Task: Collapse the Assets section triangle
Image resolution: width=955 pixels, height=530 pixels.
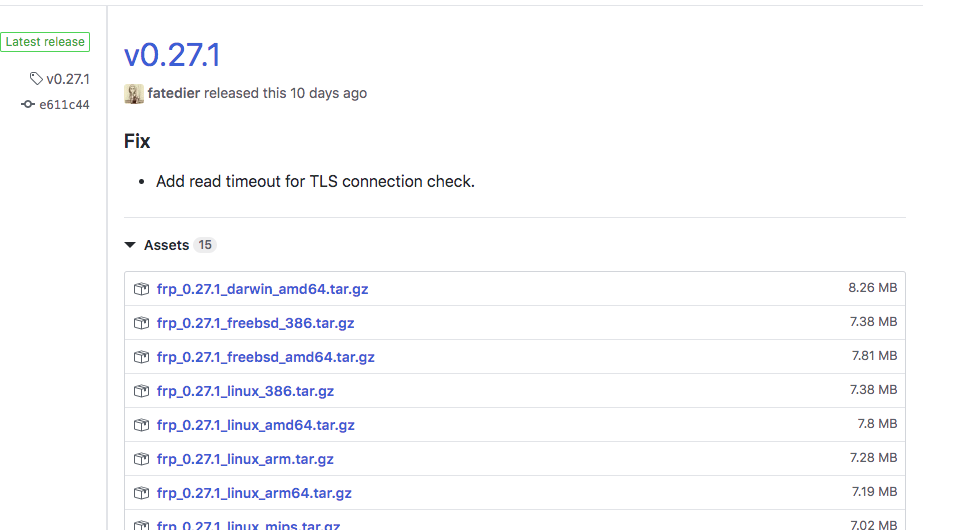Action: [x=130, y=245]
